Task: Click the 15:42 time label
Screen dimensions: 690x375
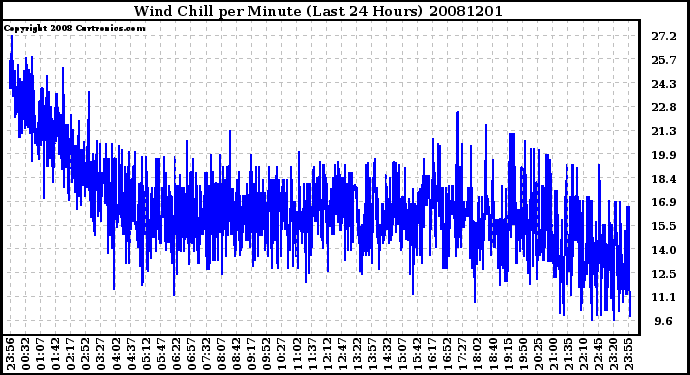Action: click(x=417, y=354)
